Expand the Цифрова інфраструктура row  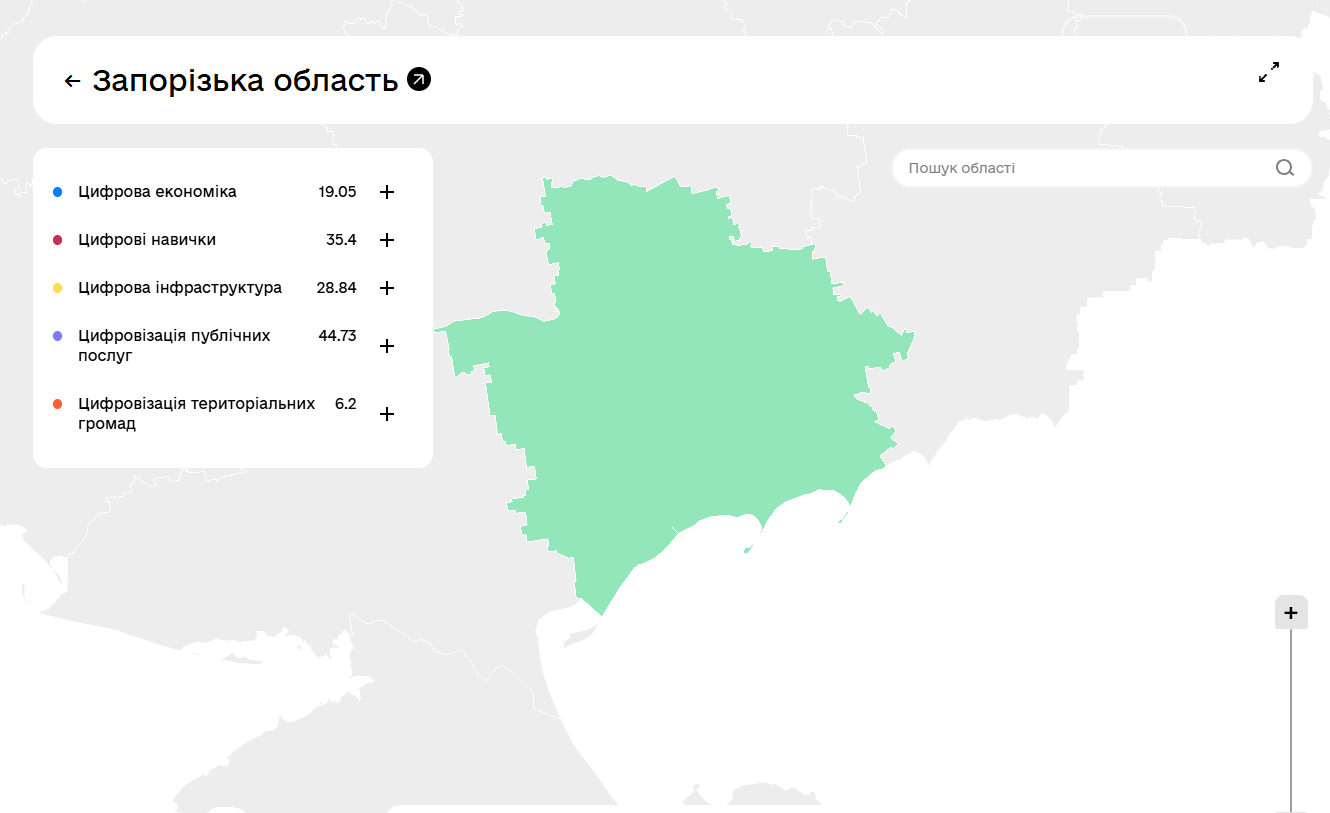pyautogui.click(x=387, y=288)
